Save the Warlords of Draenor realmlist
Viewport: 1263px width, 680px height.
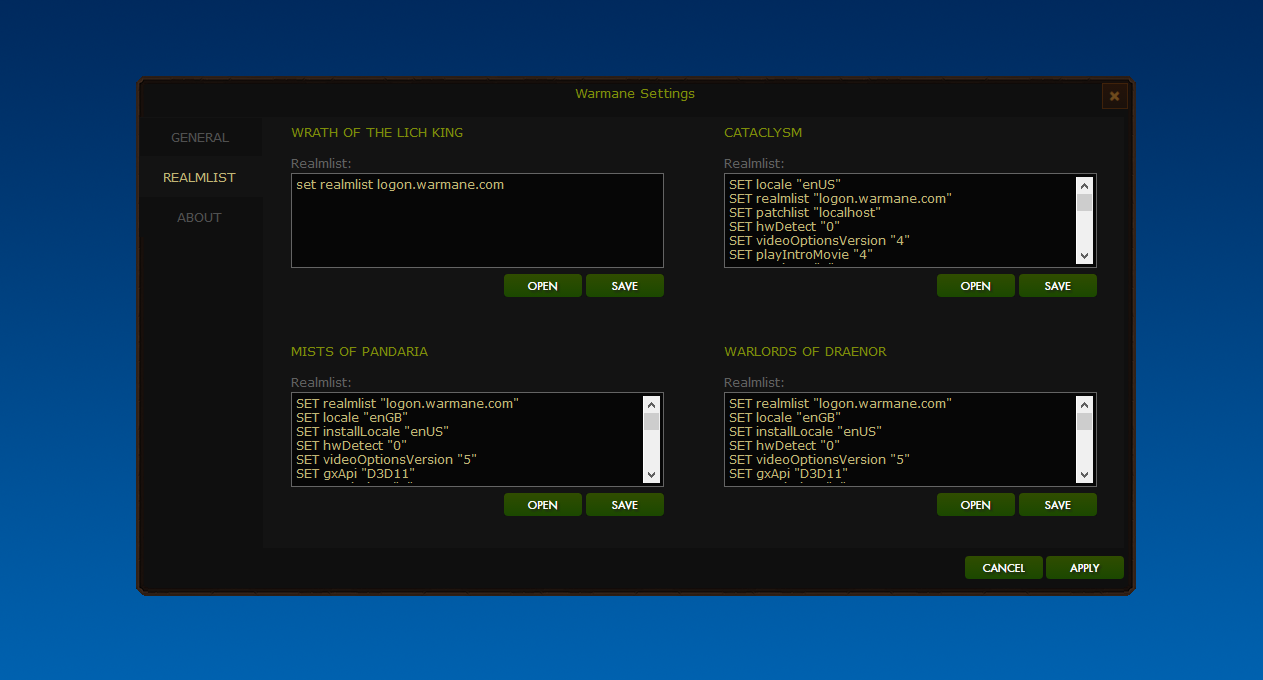pyautogui.click(x=1057, y=505)
